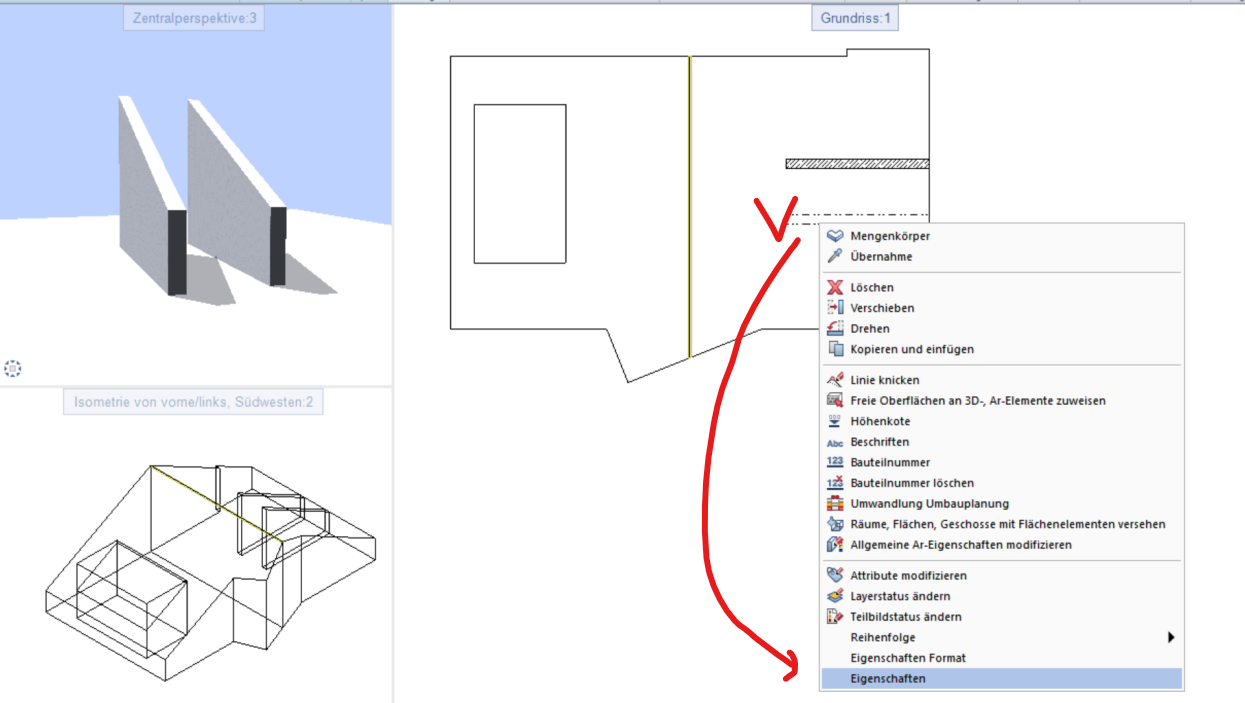
Task: Choose Umwandlung Umbauplanung in context menu
Action: coord(929,504)
